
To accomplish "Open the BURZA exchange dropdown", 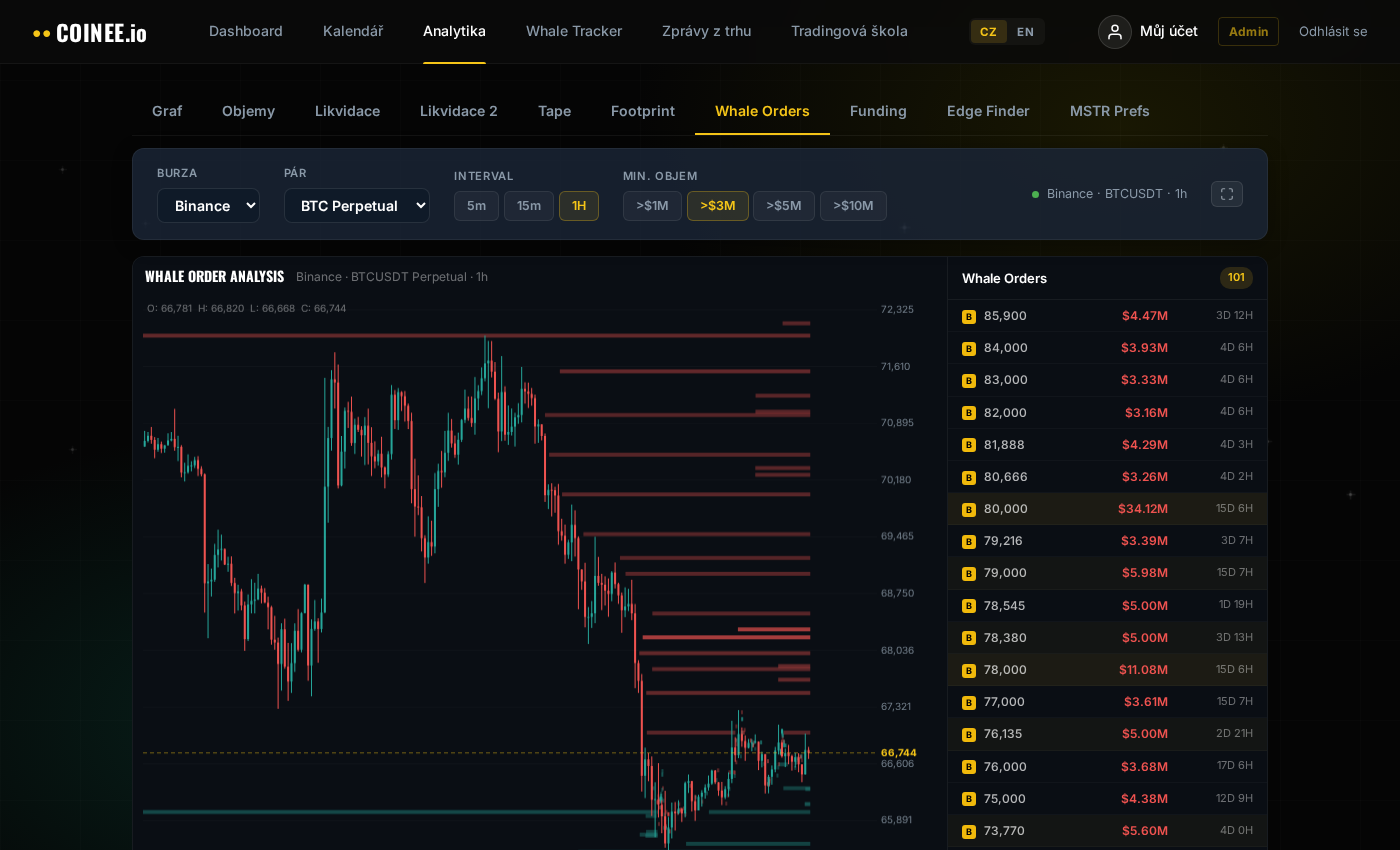I will pos(208,205).
